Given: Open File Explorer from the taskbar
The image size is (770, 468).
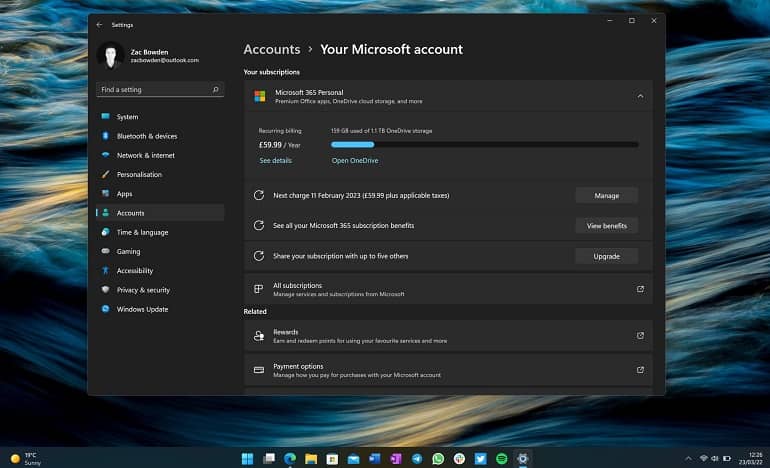Looking at the screenshot, I should tap(311, 459).
